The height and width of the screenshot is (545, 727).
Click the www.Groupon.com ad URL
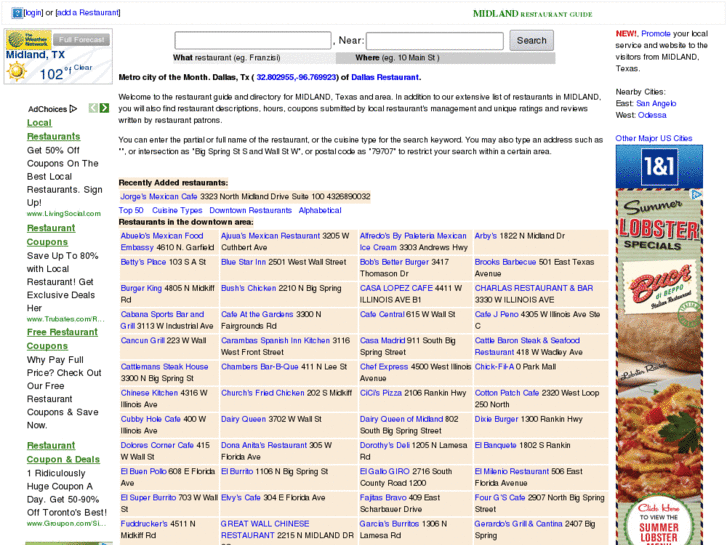coord(66,523)
